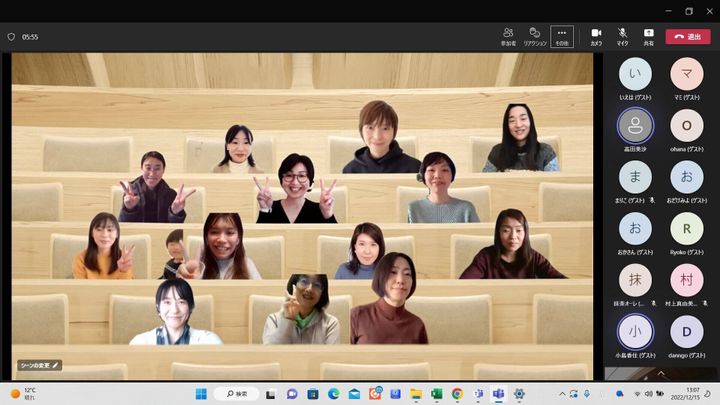This screenshot has height=405, width=720.
Task: Unmute the microphone (マイク)
Action: tap(622, 36)
